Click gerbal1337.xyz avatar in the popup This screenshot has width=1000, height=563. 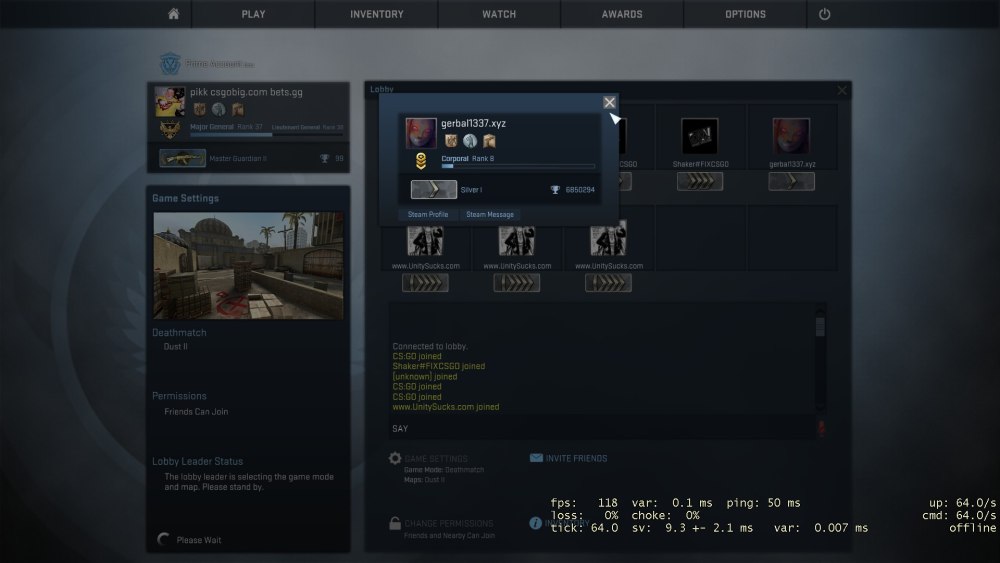421,133
